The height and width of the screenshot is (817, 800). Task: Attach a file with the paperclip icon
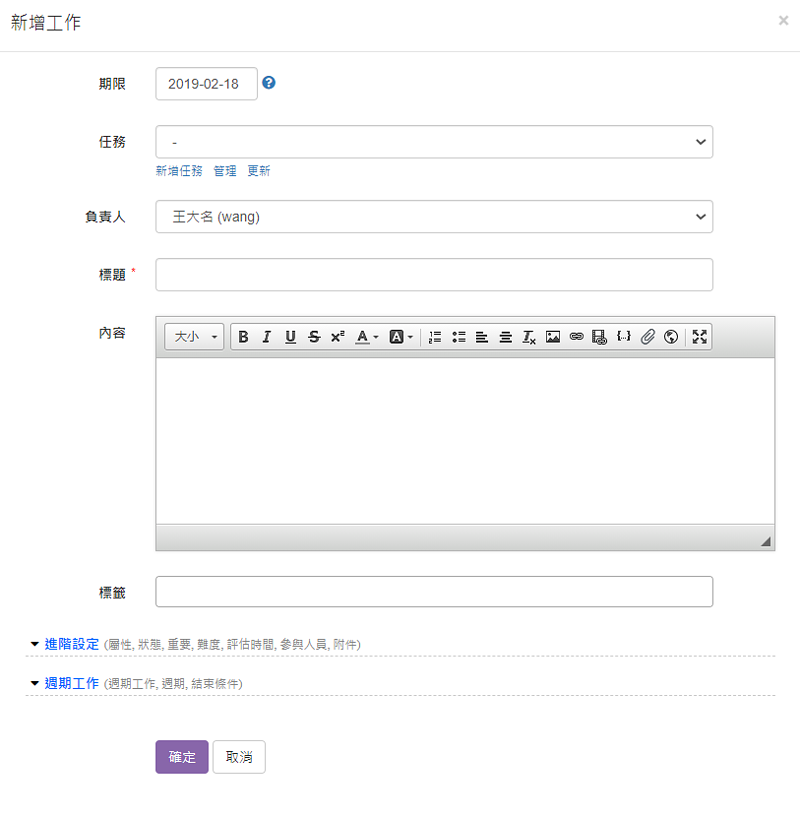[x=647, y=337]
